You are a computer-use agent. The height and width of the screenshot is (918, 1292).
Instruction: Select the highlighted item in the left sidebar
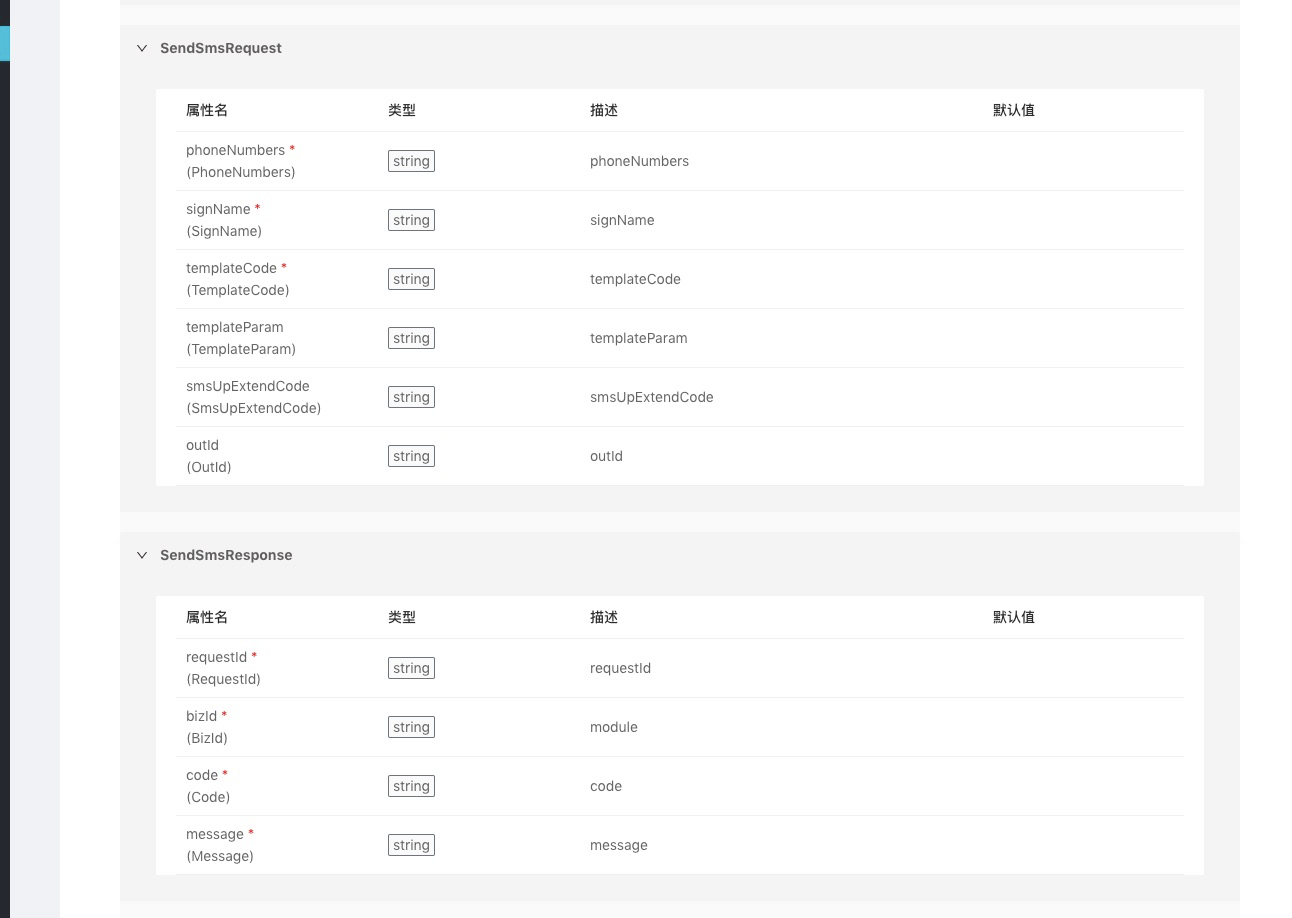(5, 43)
